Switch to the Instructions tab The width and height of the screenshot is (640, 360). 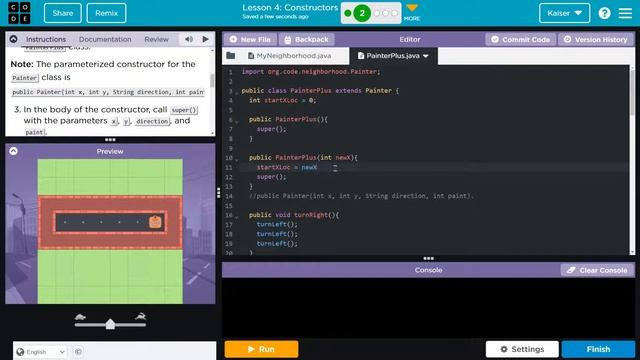point(46,39)
